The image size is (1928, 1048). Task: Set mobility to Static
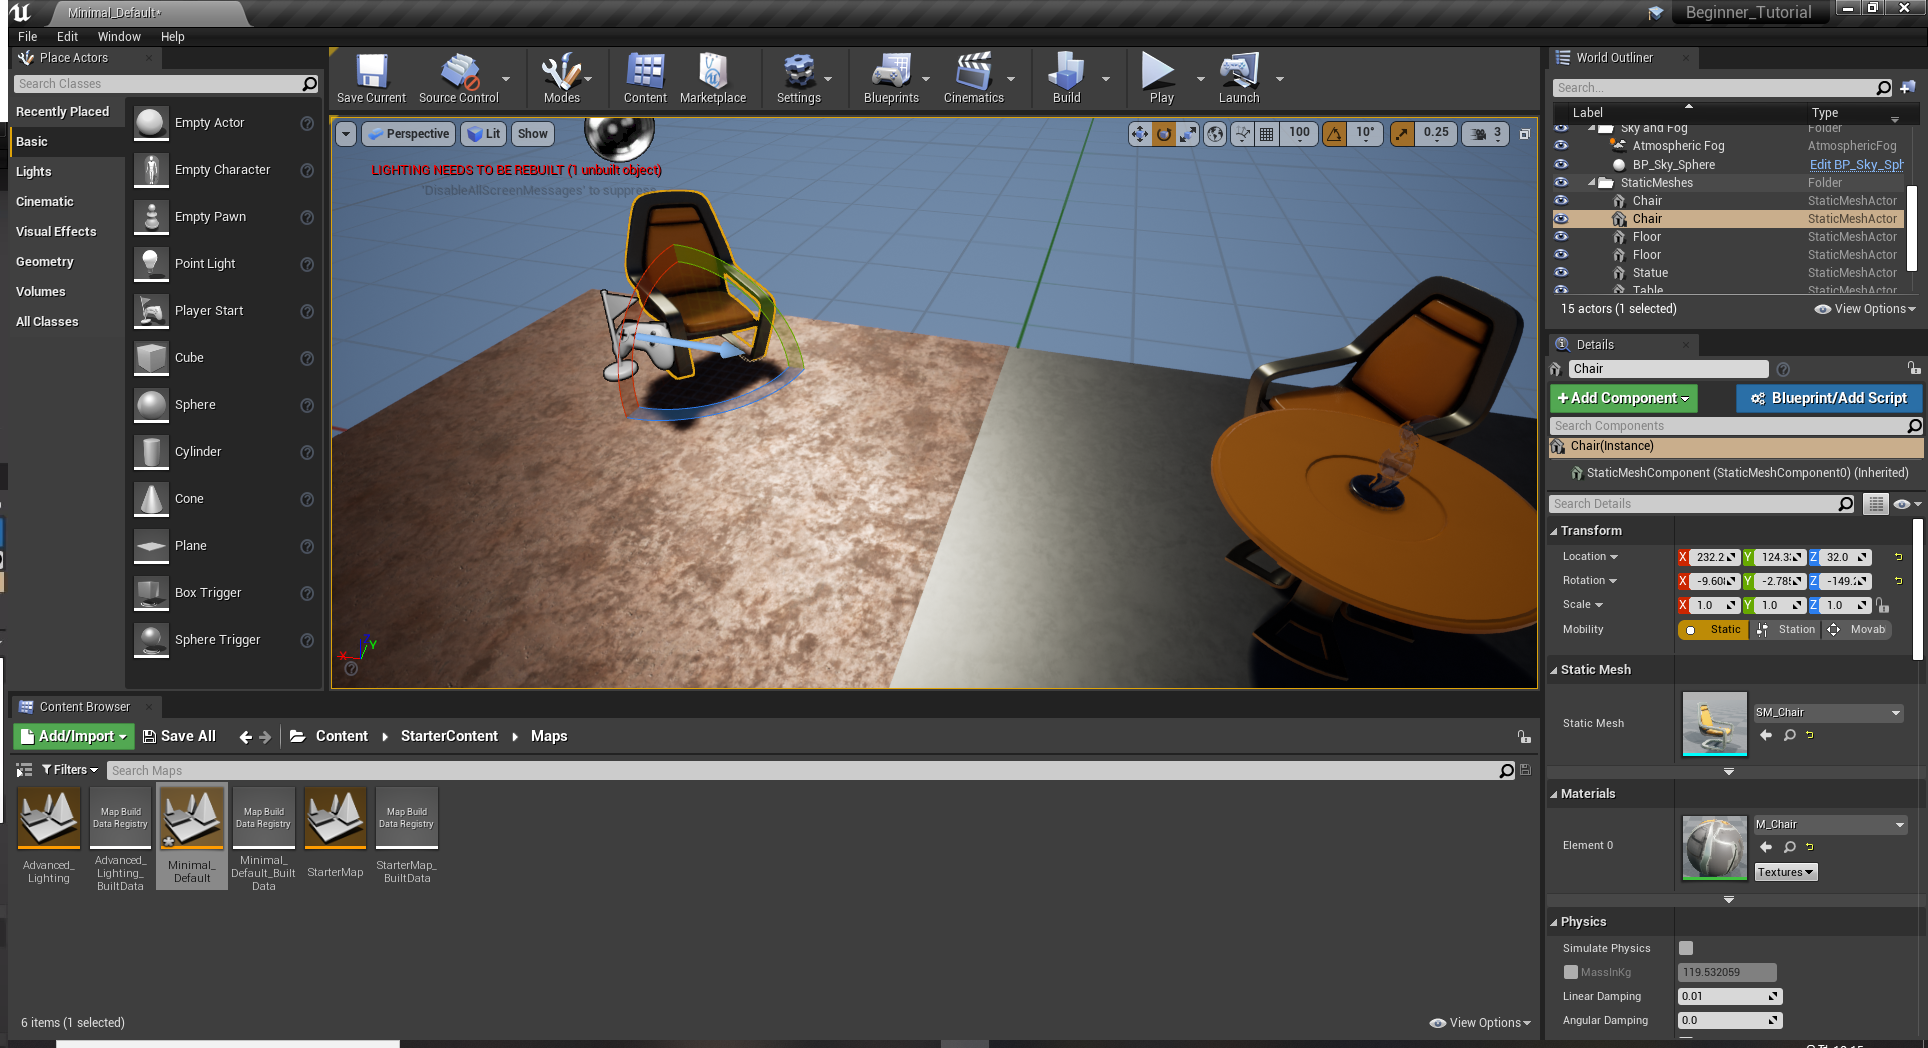[1713, 630]
